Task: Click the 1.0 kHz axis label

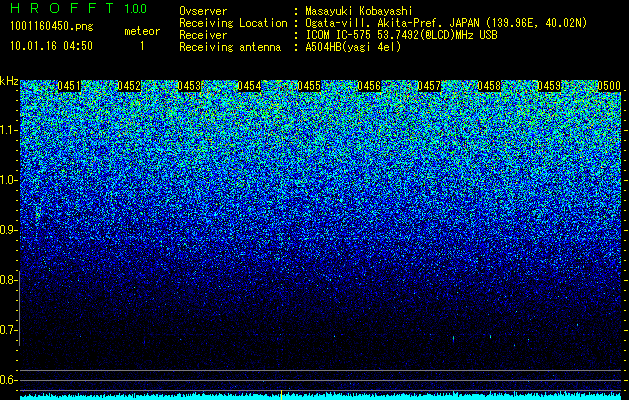Action: 9,181
